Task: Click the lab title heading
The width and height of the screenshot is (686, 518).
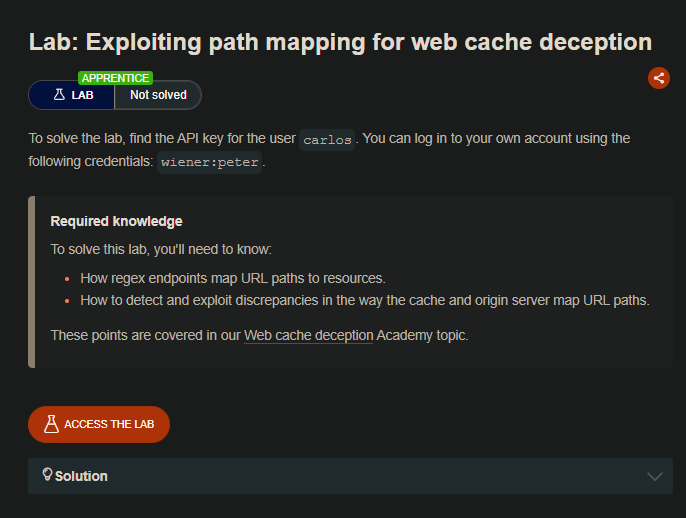Action: (x=340, y=42)
